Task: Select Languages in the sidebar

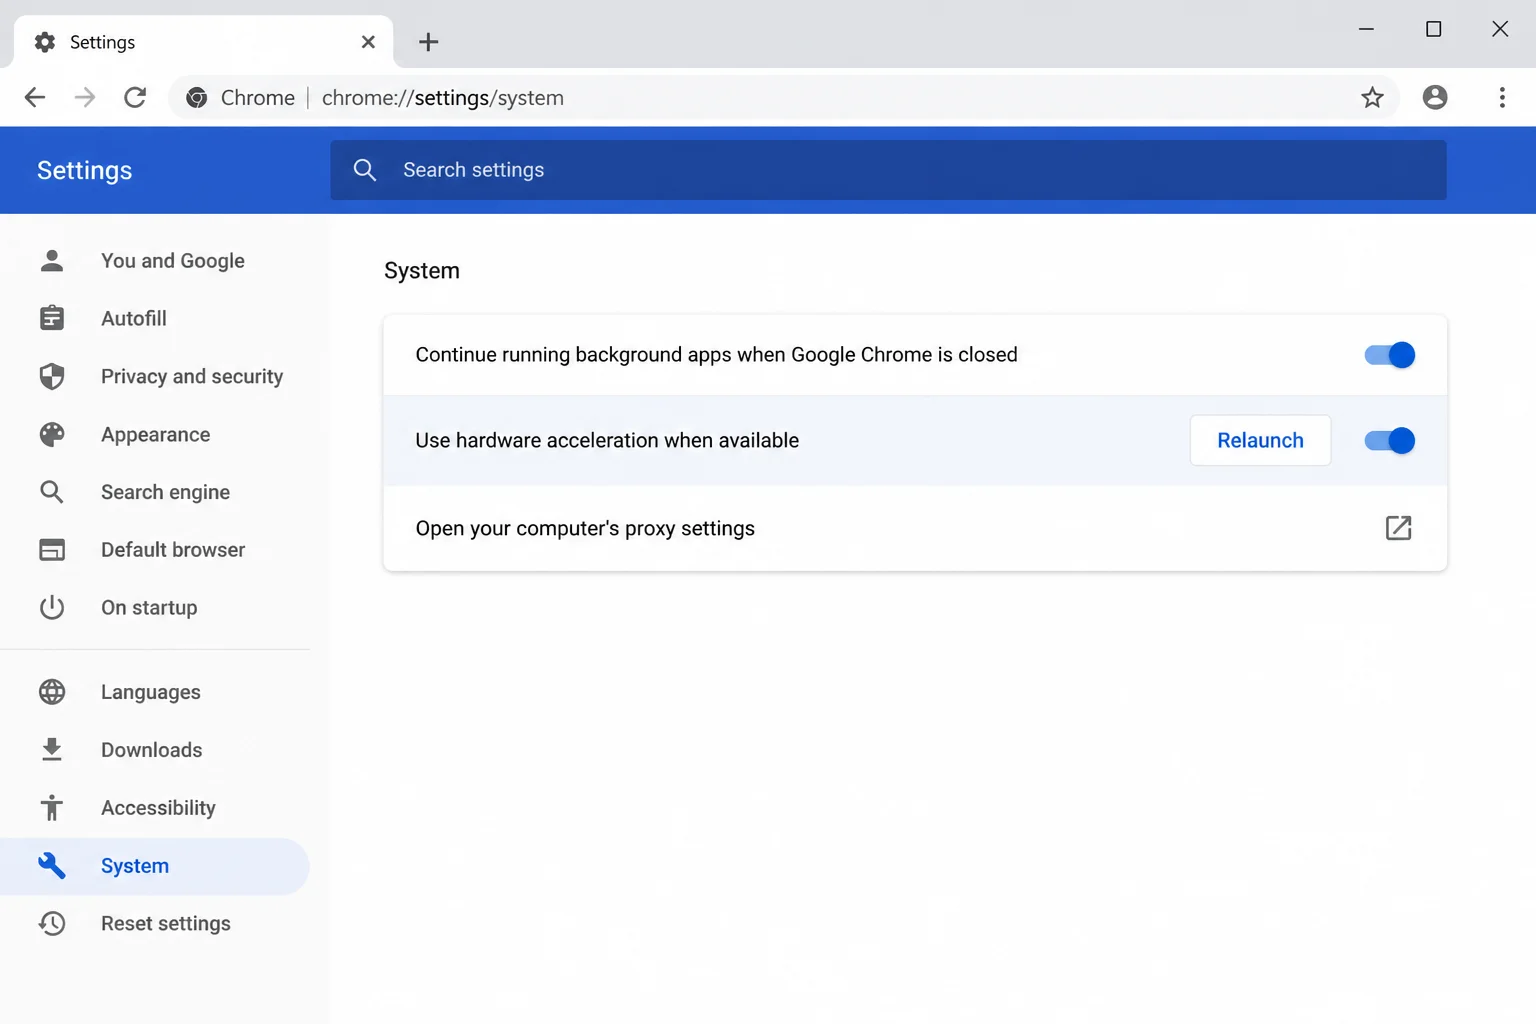Action: [x=155, y=692]
